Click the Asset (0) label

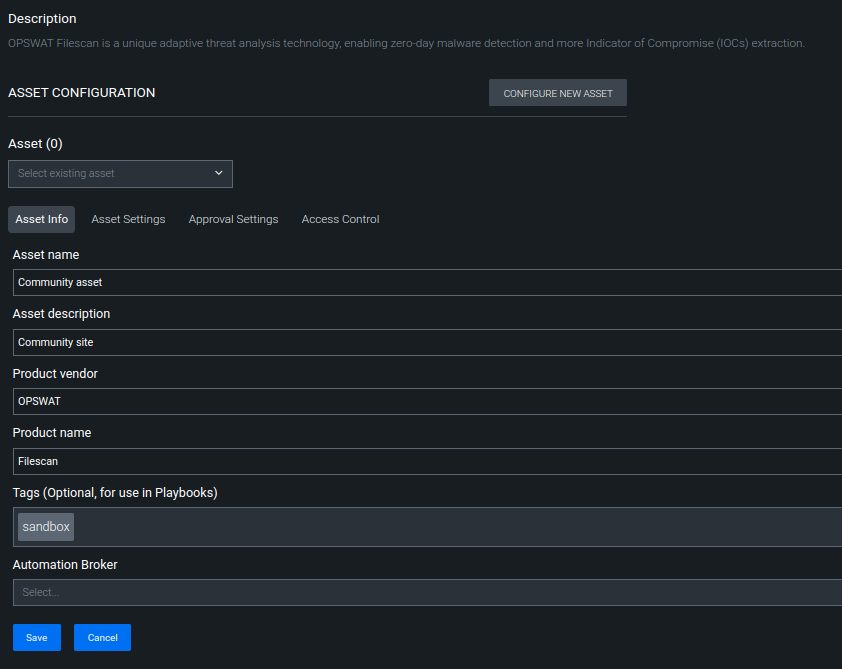point(35,144)
